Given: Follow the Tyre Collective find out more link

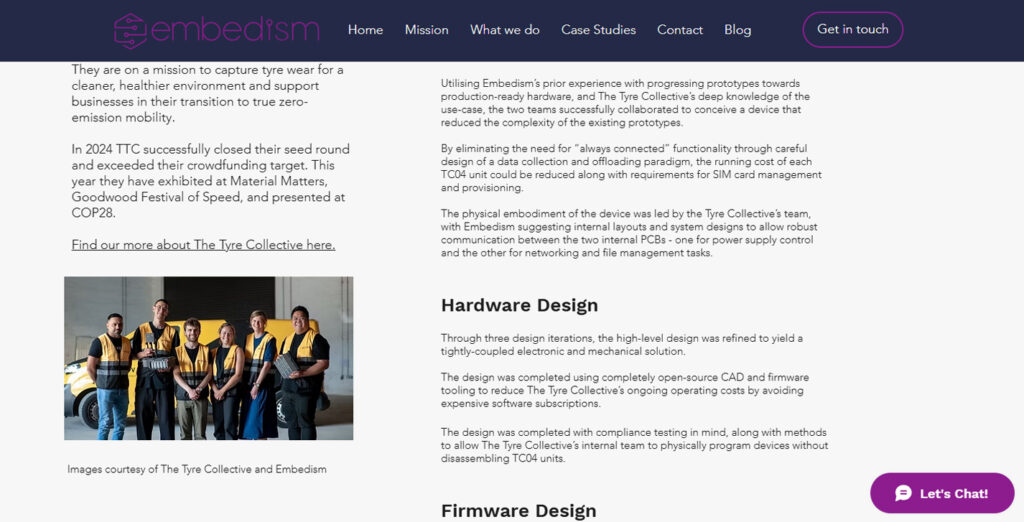Looking at the screenshot, I should (203, 245).
